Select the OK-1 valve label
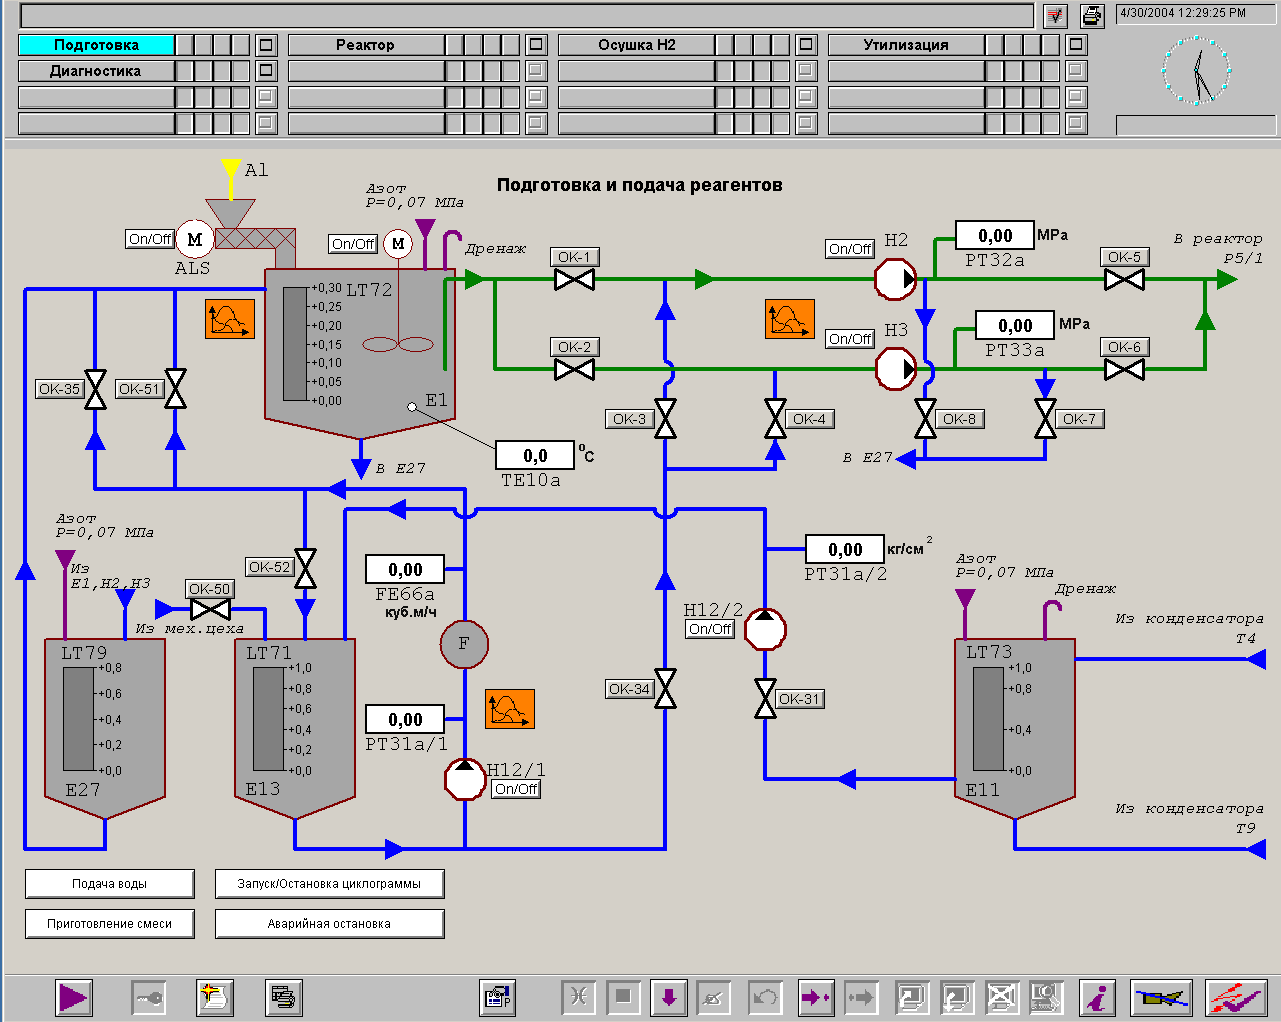The height and width of the screenshot is (1022, 1281). [574, 257]
